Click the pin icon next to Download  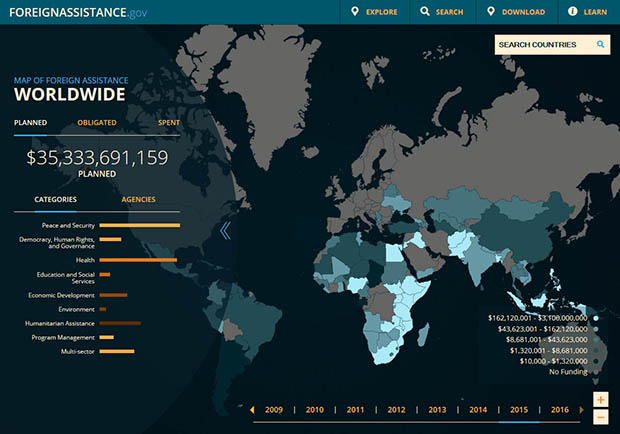pyautogui.click(x=490, y=12)
